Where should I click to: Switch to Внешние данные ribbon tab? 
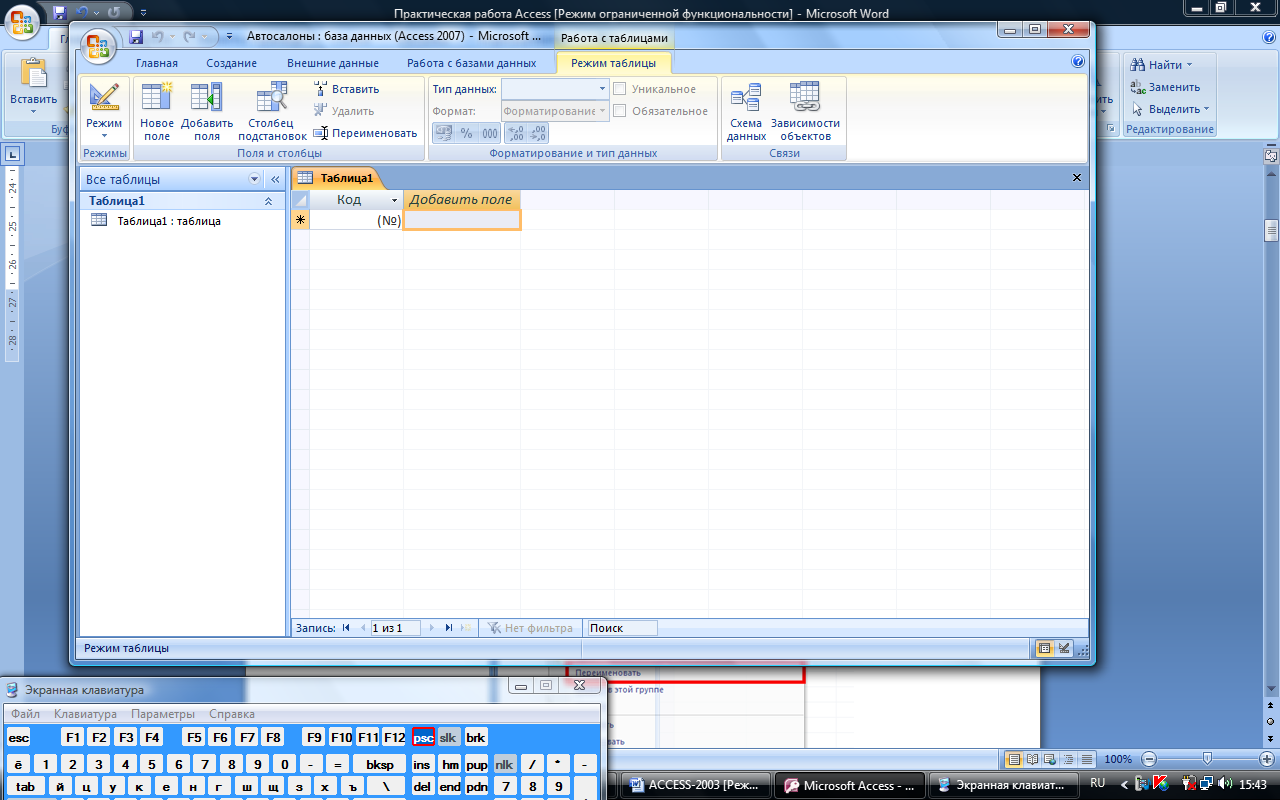pyautogui.click(x=333, y=63)
